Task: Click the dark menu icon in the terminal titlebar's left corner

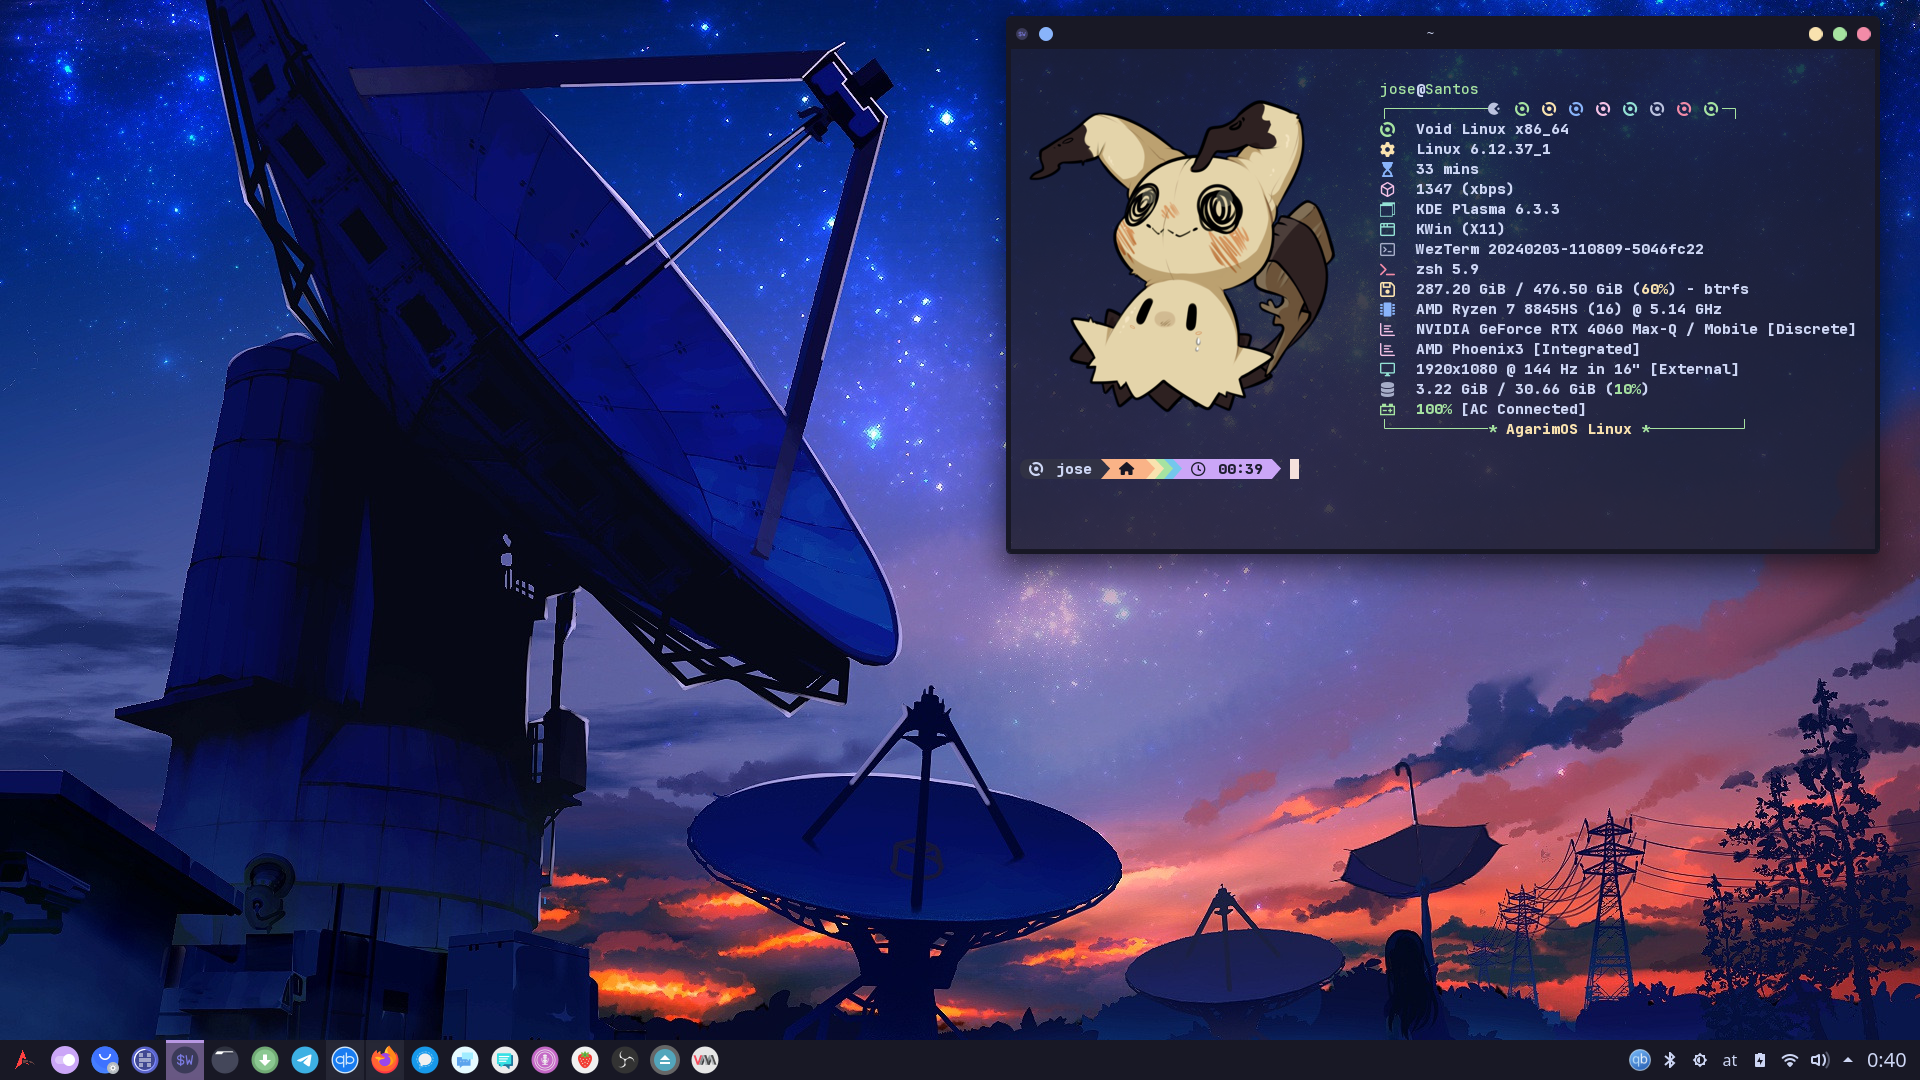Action: click(x=1022, y=34)
